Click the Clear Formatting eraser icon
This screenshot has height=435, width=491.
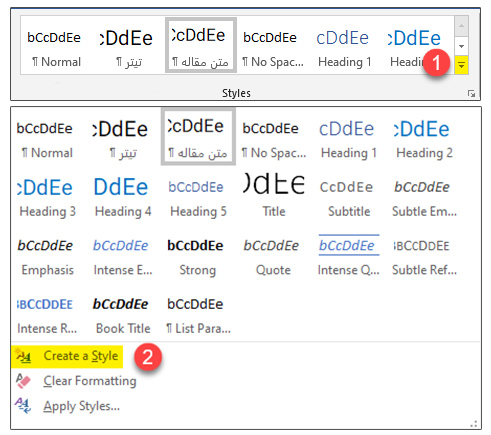(x=23, y=381)
